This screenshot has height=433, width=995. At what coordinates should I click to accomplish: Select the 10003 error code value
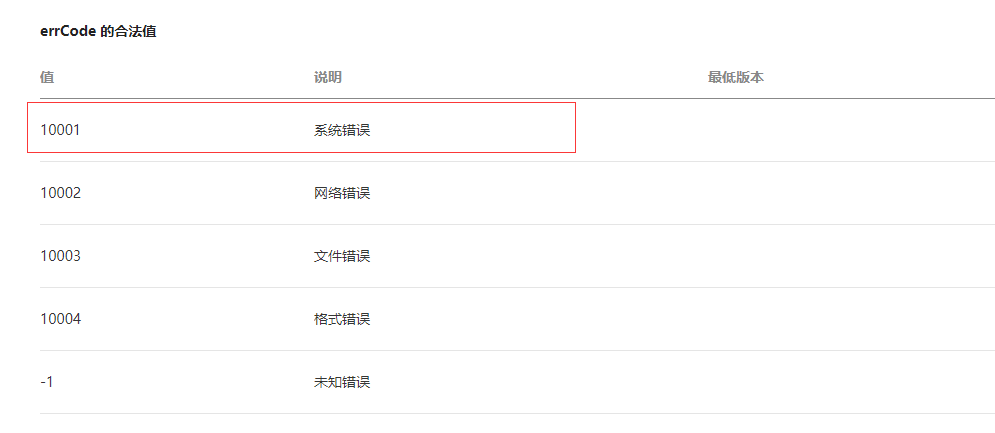60,256
